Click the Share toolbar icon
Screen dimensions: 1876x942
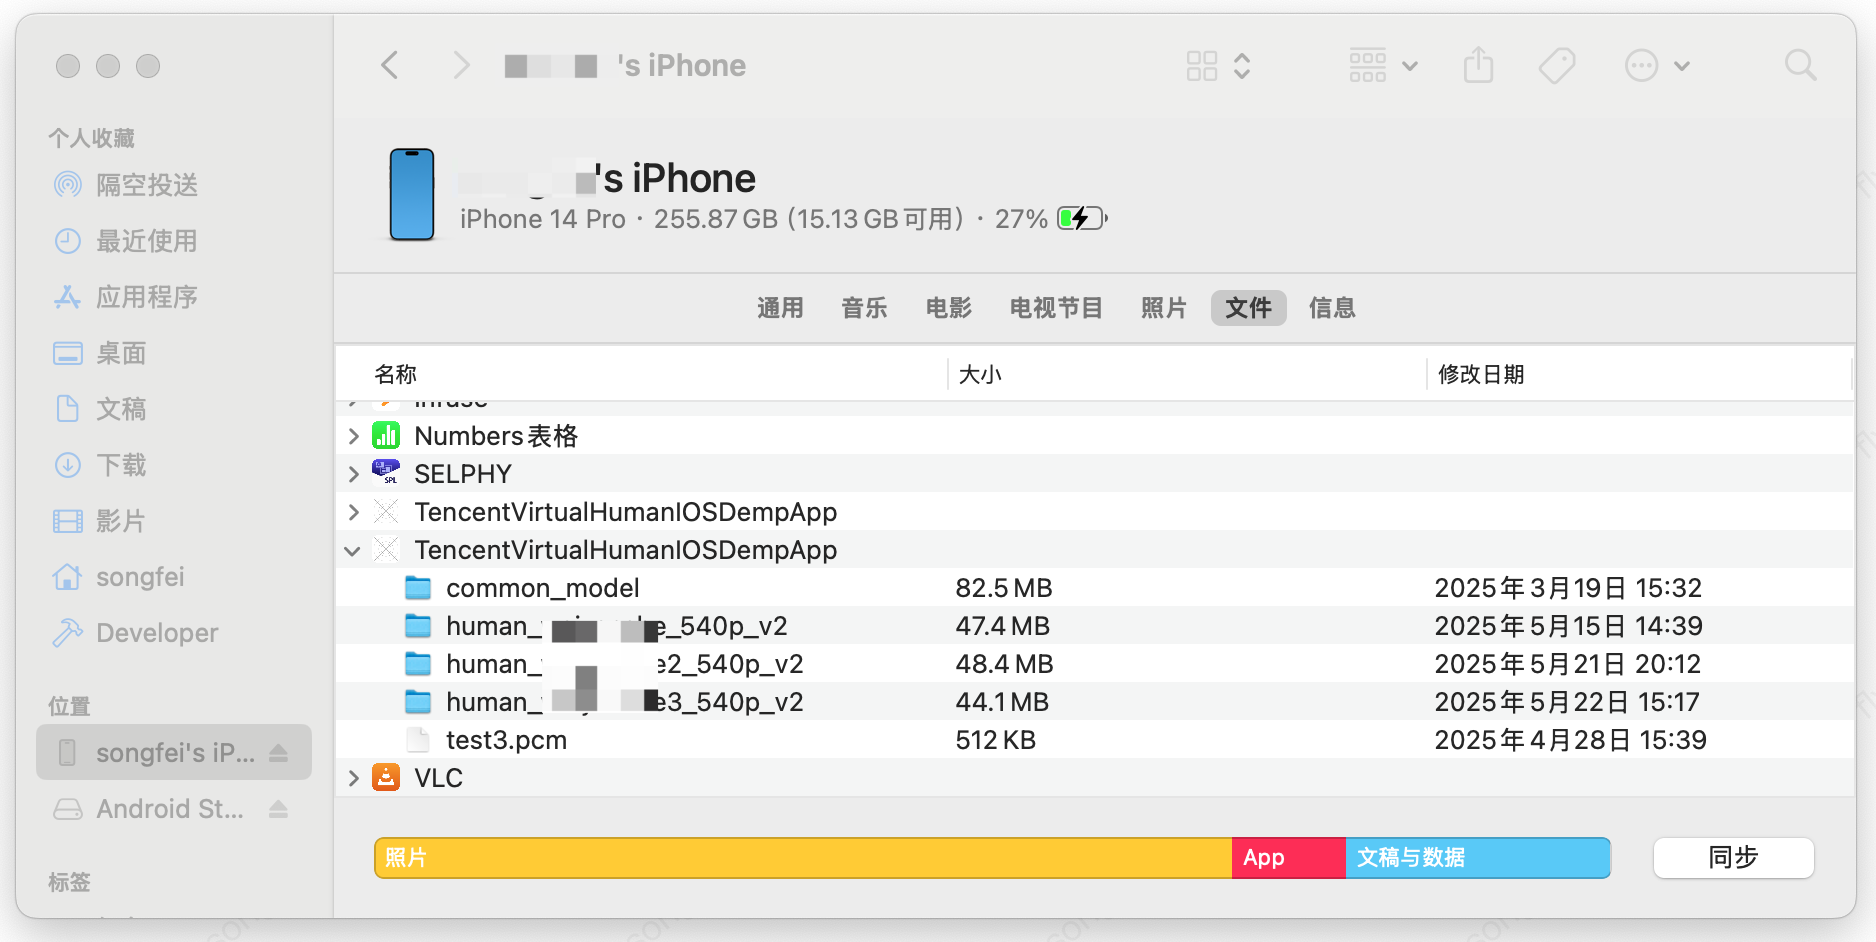coord(1478,66)
